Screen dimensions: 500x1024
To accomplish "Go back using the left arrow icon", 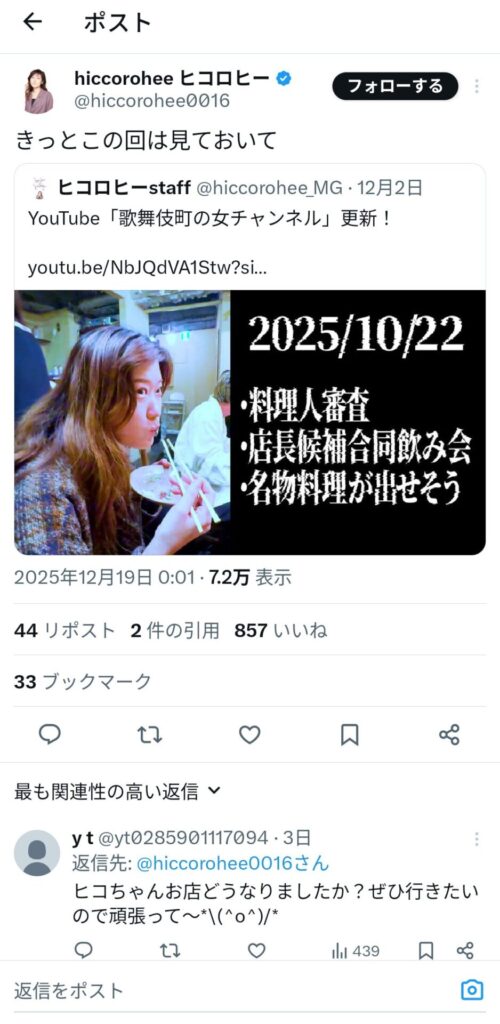I will tap(32, 22).
